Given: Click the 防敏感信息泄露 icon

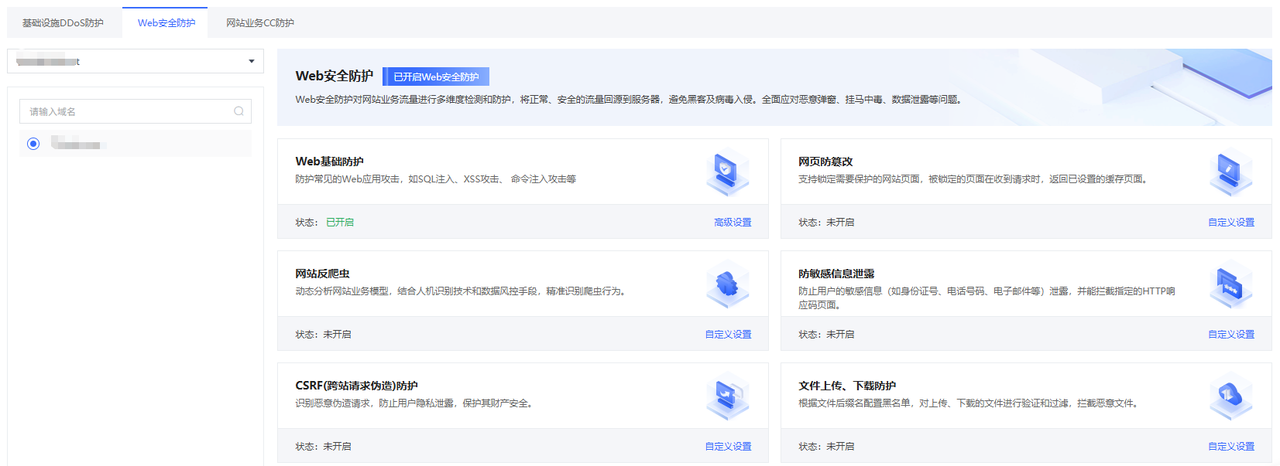Looking at the screenshot, I should (1229, 286).
